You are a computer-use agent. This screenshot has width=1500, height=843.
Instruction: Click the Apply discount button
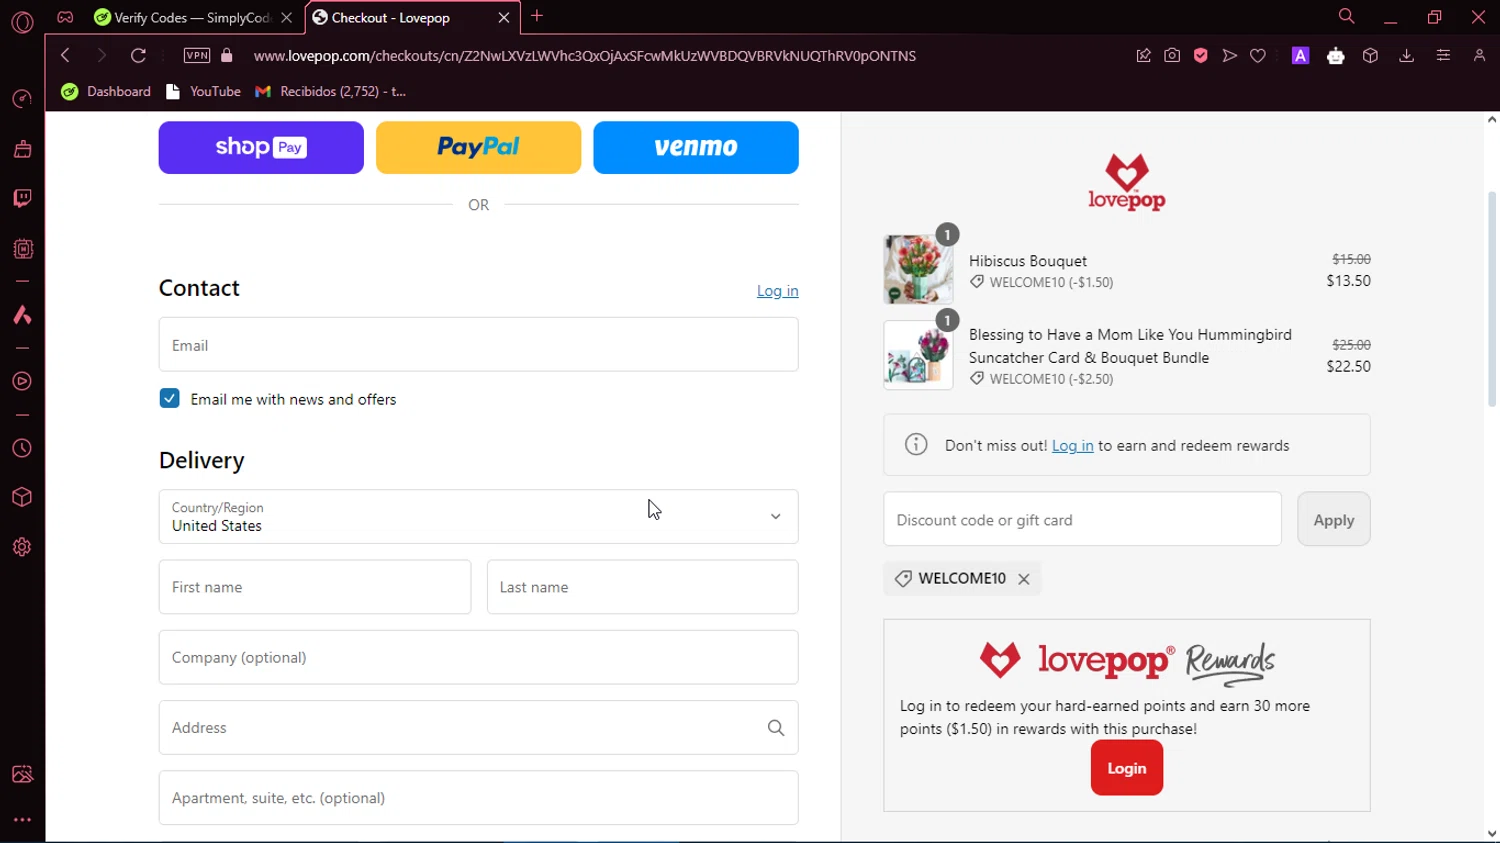coord(1334,520)
